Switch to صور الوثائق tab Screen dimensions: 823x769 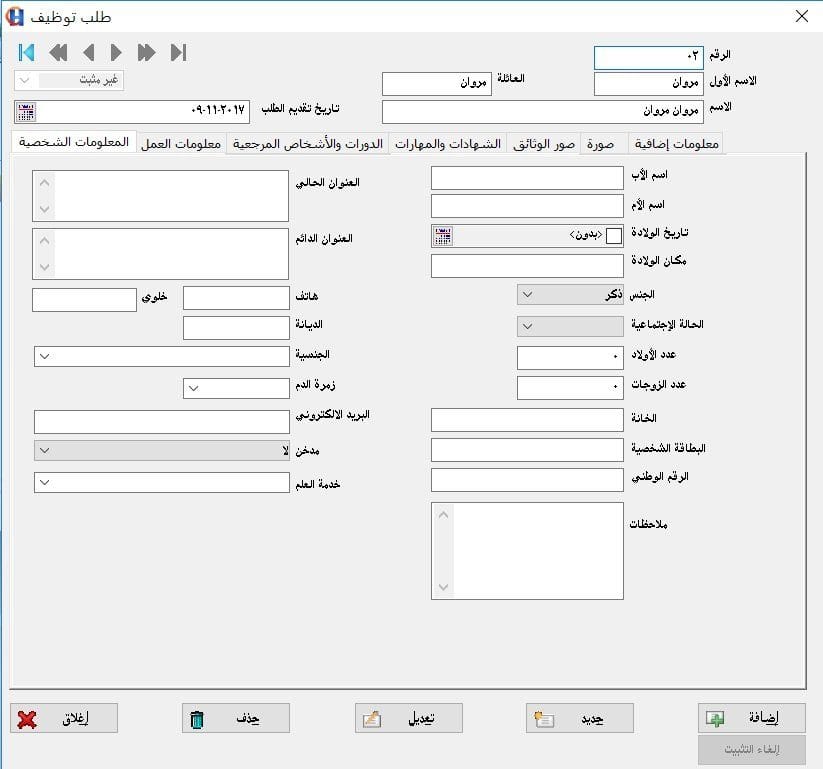[x=544, y=144]
